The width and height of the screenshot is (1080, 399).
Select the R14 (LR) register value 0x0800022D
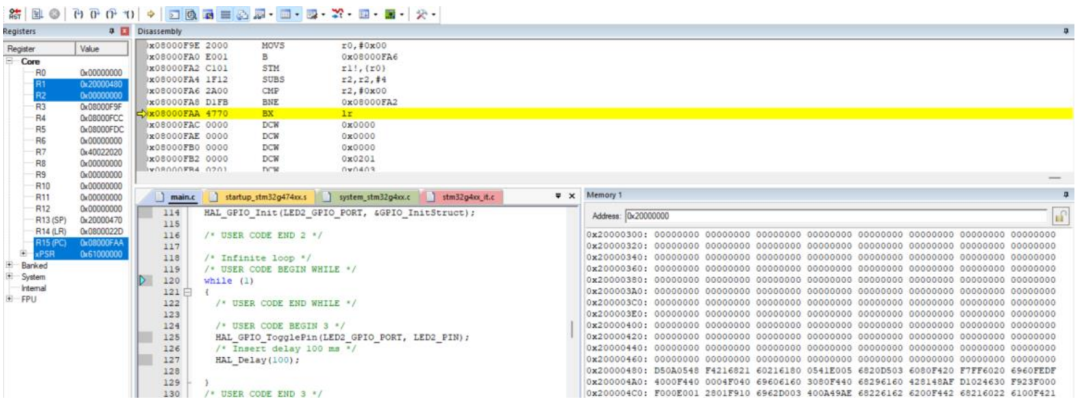pyautogui.click(x=101, y=231)
